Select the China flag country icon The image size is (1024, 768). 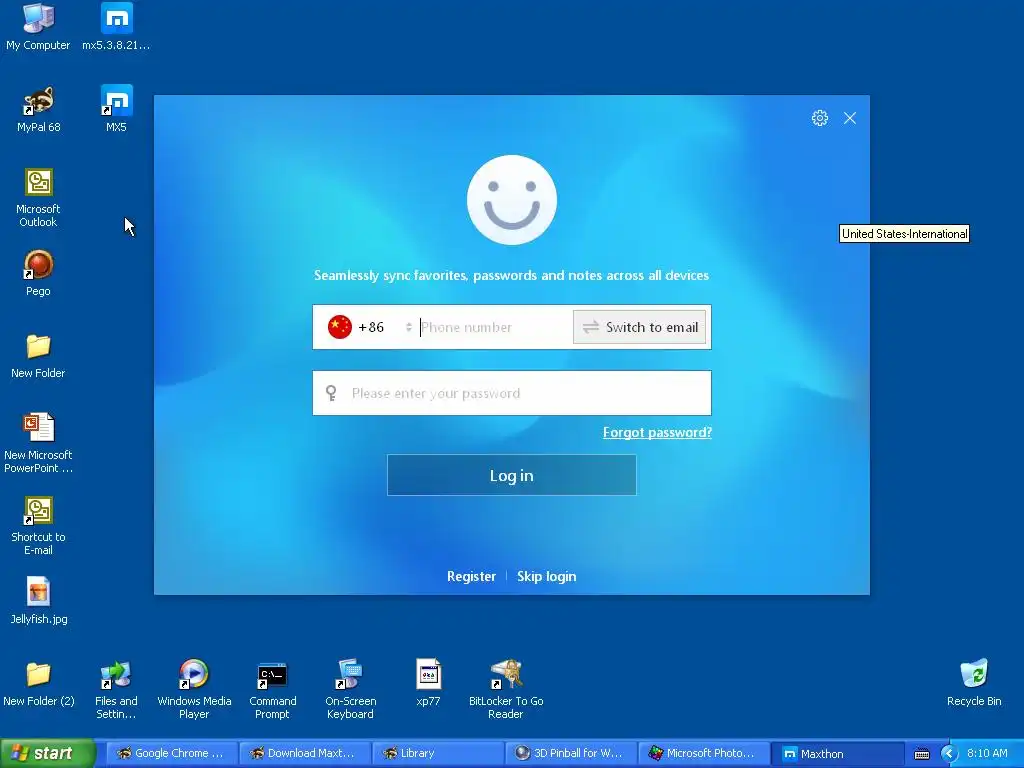point(340,327)
